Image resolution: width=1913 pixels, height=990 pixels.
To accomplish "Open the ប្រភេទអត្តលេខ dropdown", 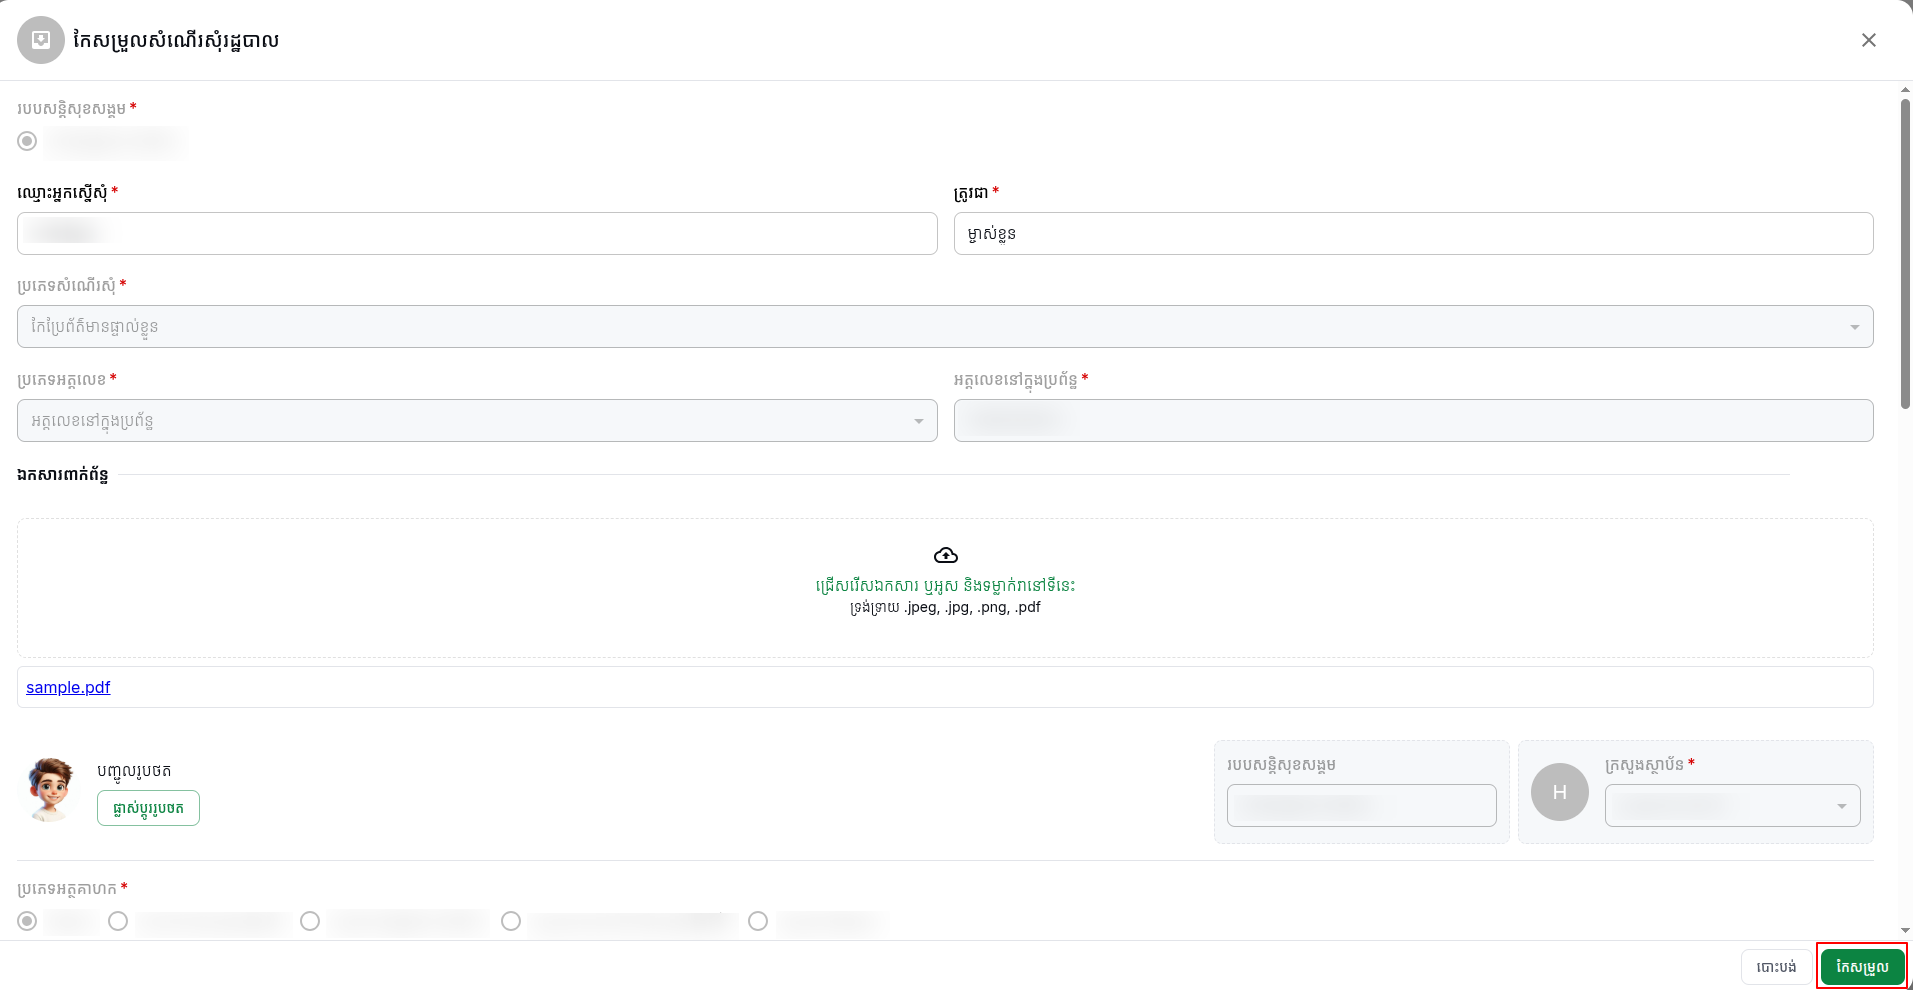I will 477,421.
